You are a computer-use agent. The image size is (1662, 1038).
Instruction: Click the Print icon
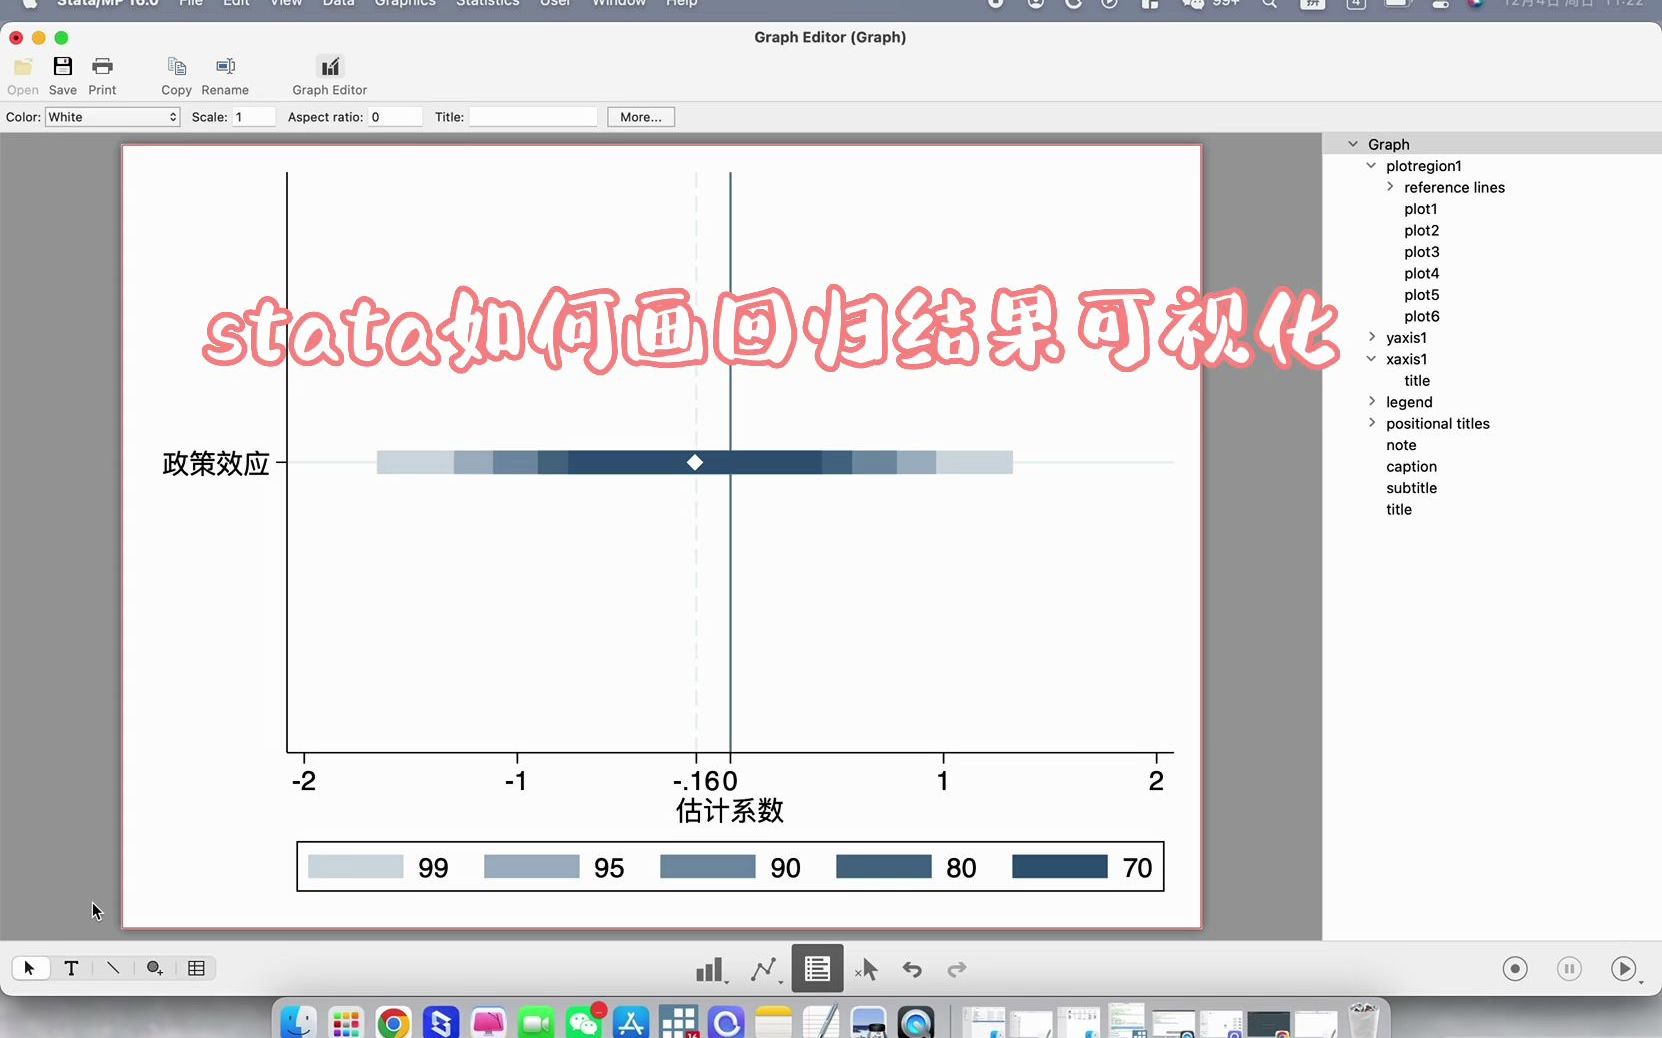pyautogui.click(x=101, y=71)
